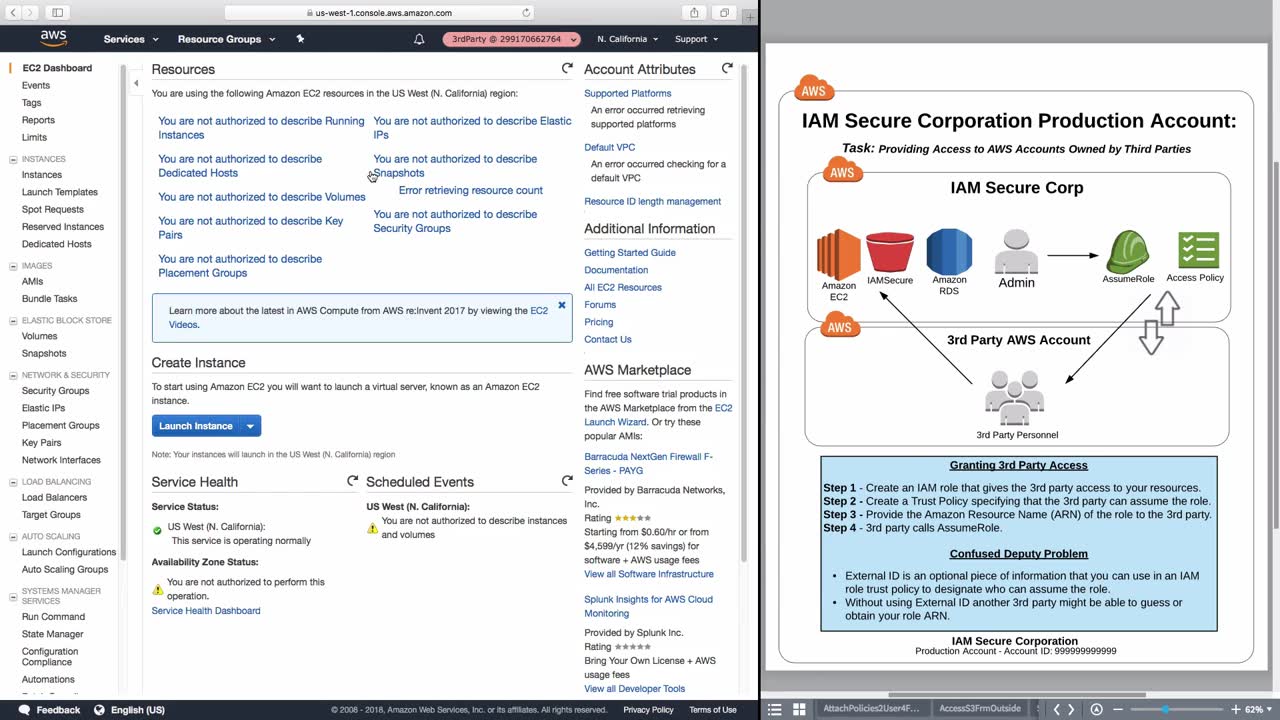The height and width of the screenshot is (720, 1280).
Task: Open Spot Requests in the sidebar
Action: click(53, 209)
